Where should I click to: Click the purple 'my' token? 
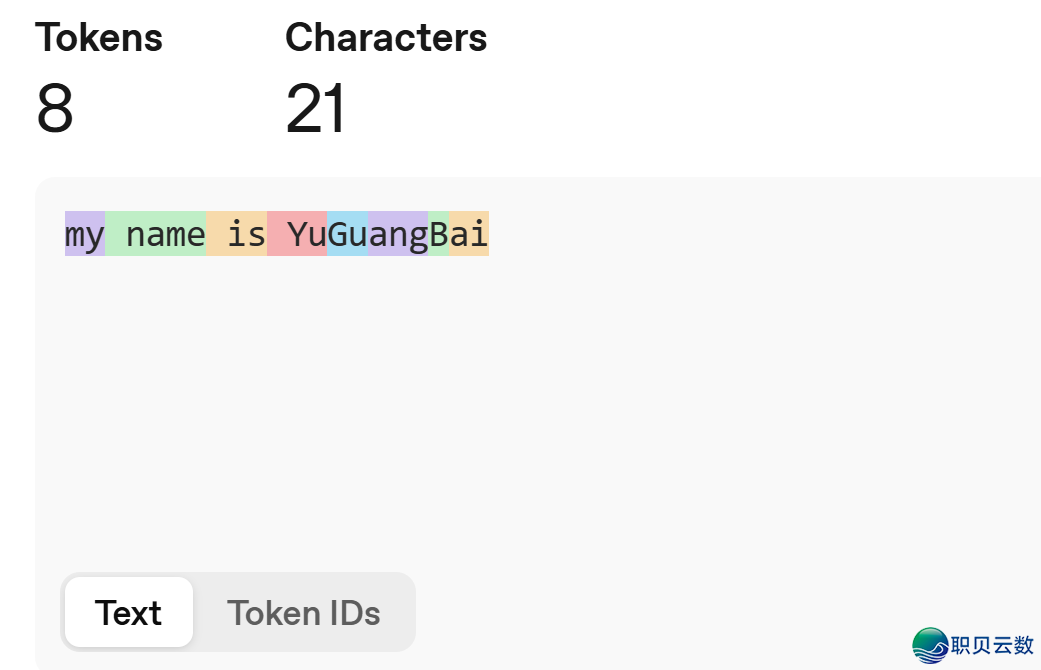(x=85, y=235)
